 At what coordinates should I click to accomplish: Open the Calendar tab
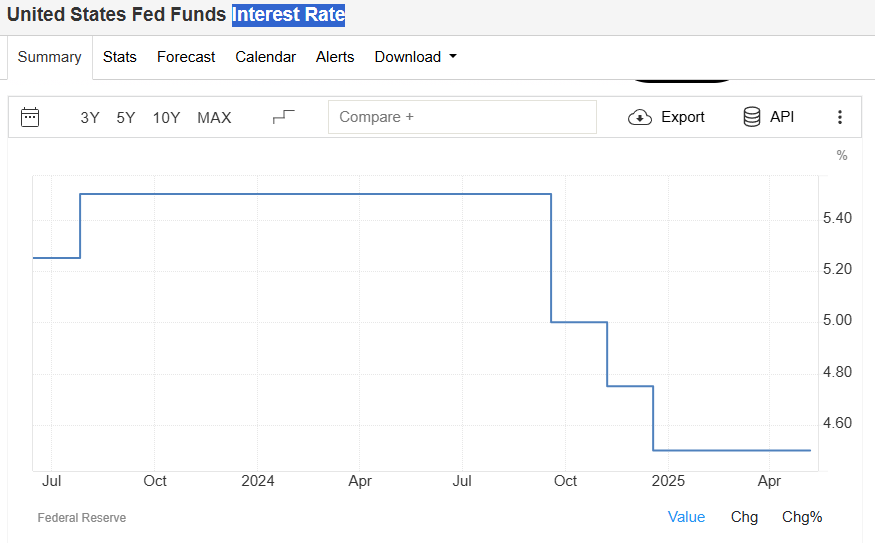(265, 57)
